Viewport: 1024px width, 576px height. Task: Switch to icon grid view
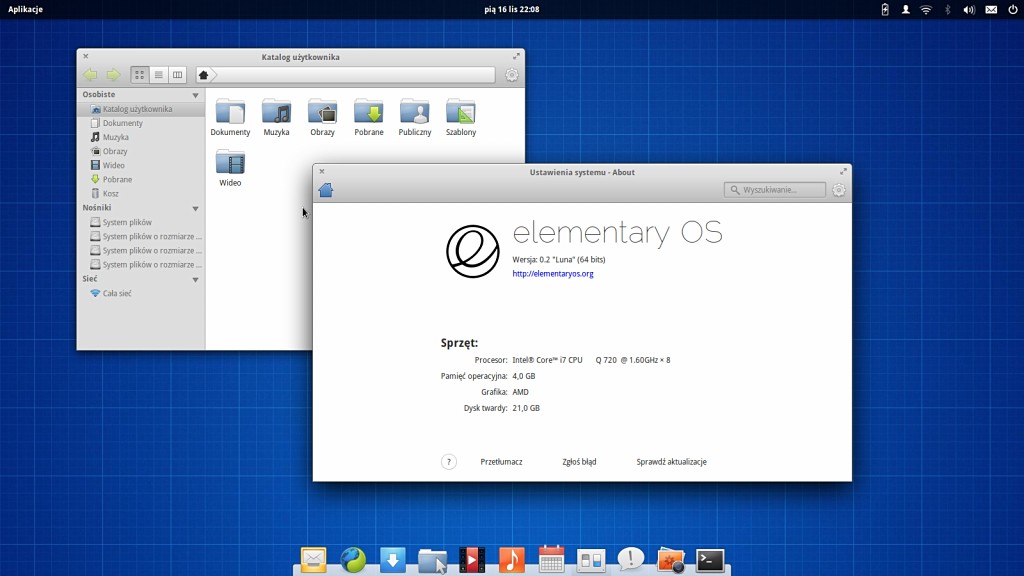139,75
